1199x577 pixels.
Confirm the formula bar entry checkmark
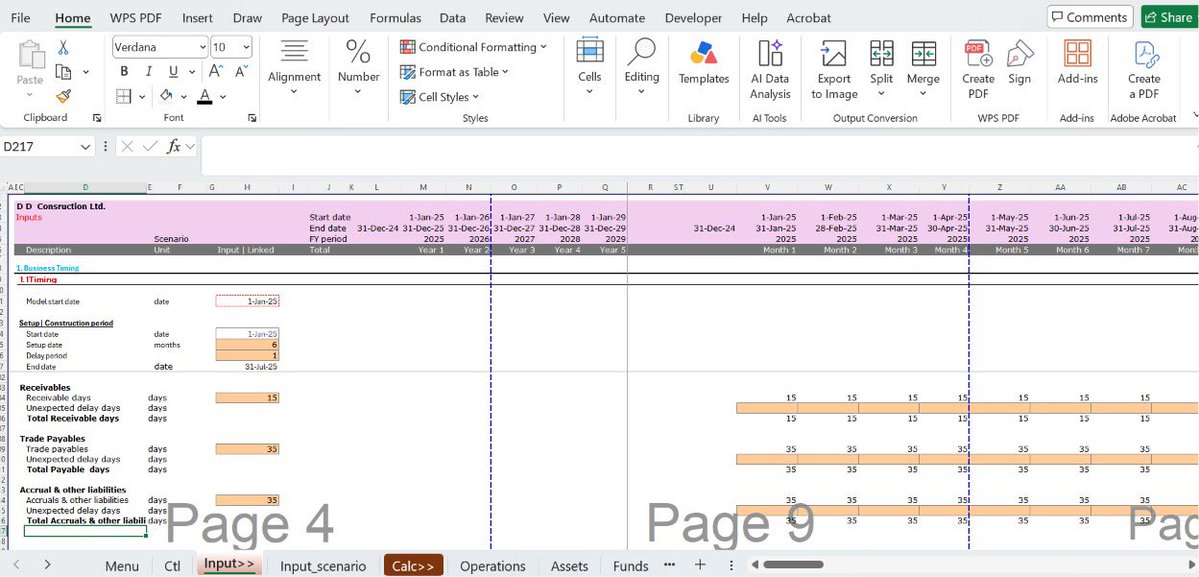150,147
